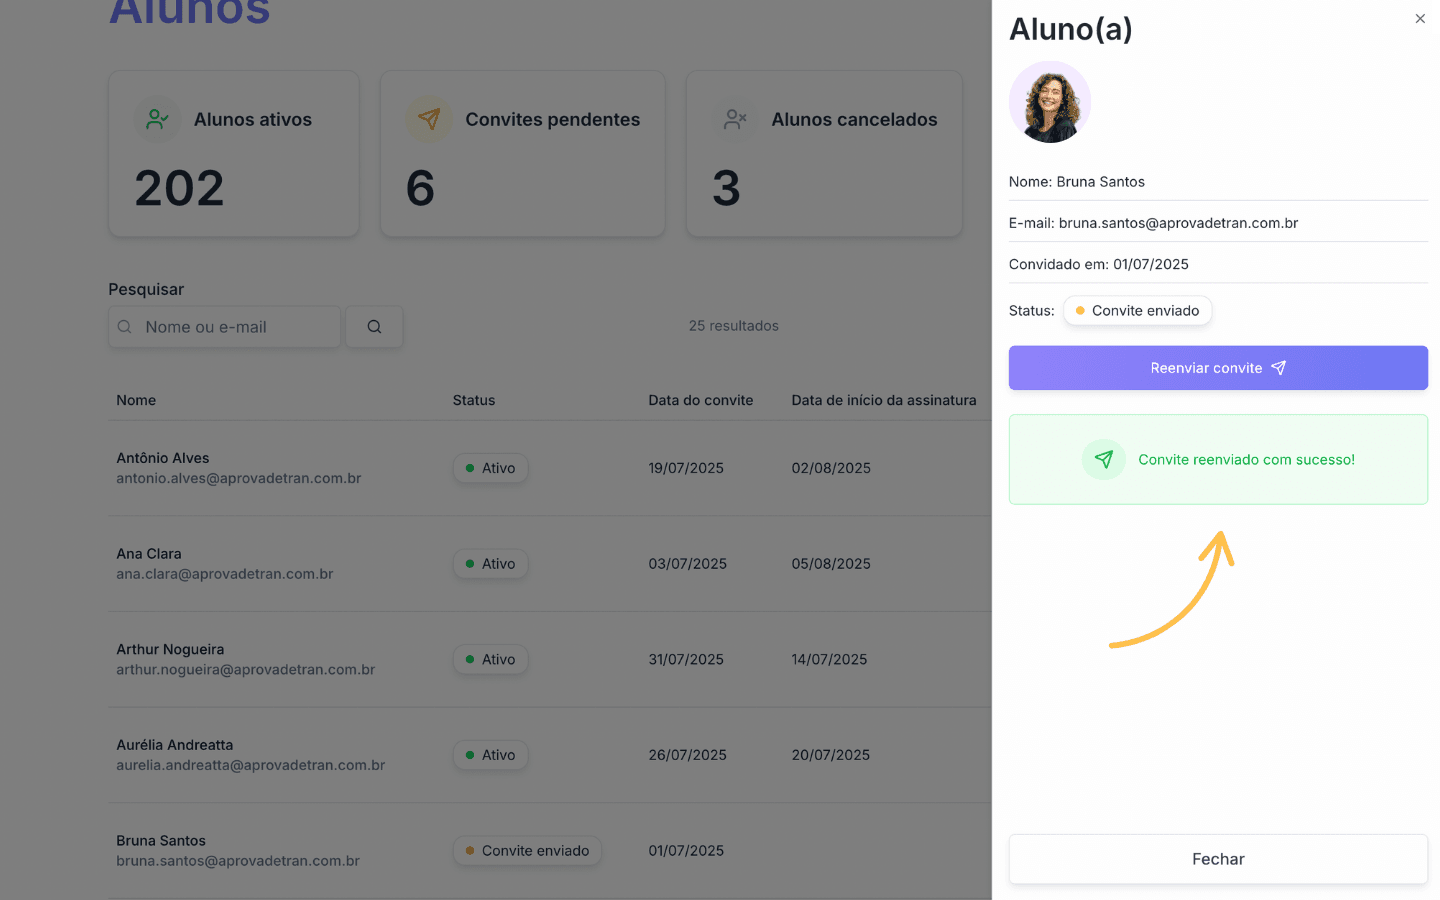Close the Aluno(a) side panel with X
1440x900 pixels.
pos(1420,19)
